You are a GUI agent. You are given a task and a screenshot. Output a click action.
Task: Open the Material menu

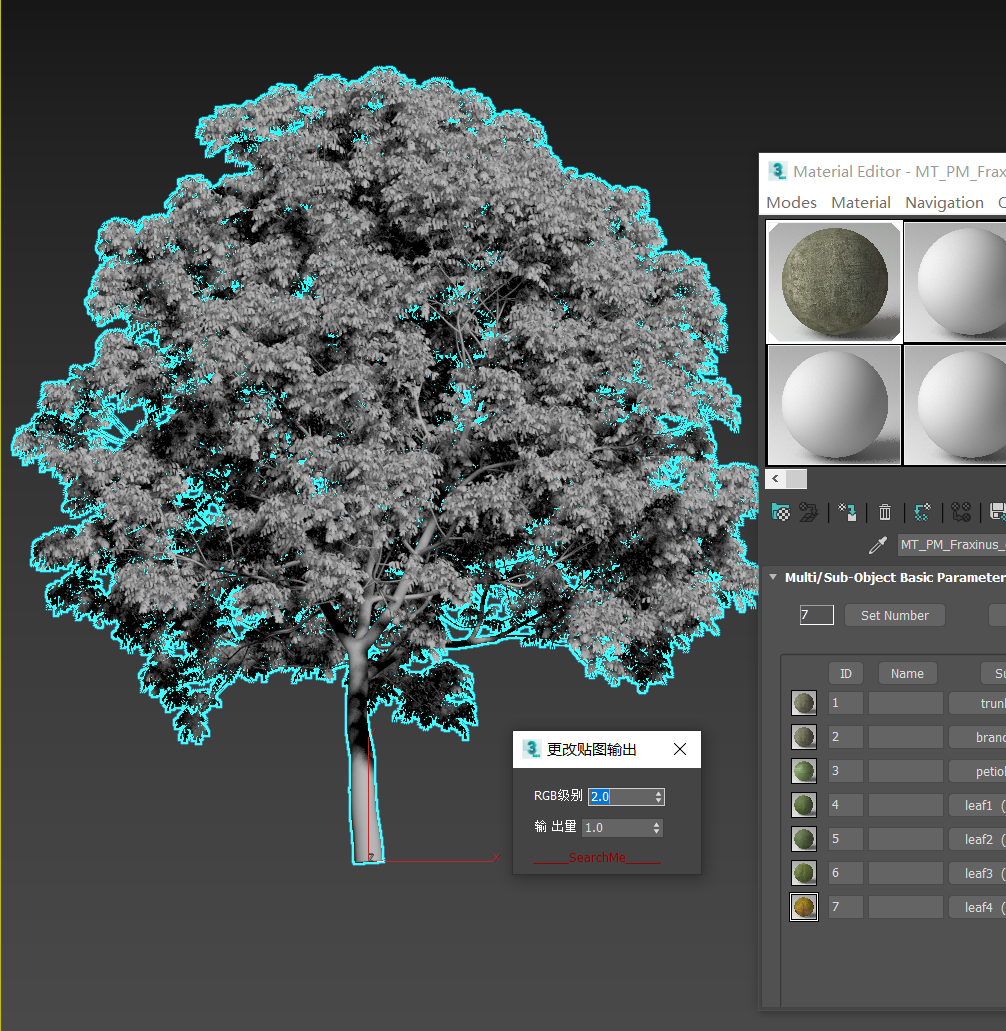(860, 203)
